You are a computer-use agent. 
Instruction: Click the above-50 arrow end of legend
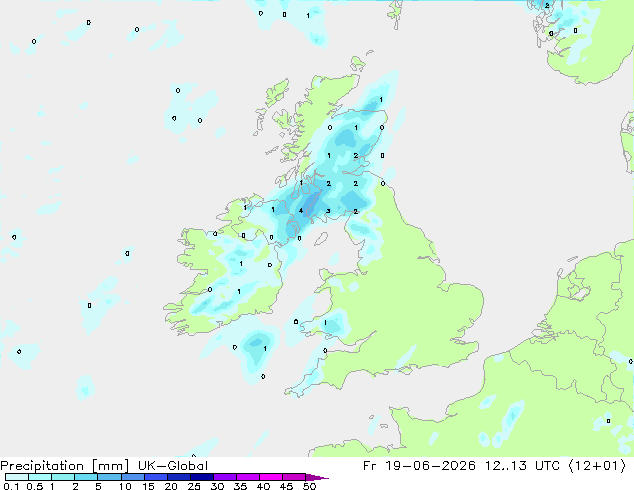tap(317, 477)
